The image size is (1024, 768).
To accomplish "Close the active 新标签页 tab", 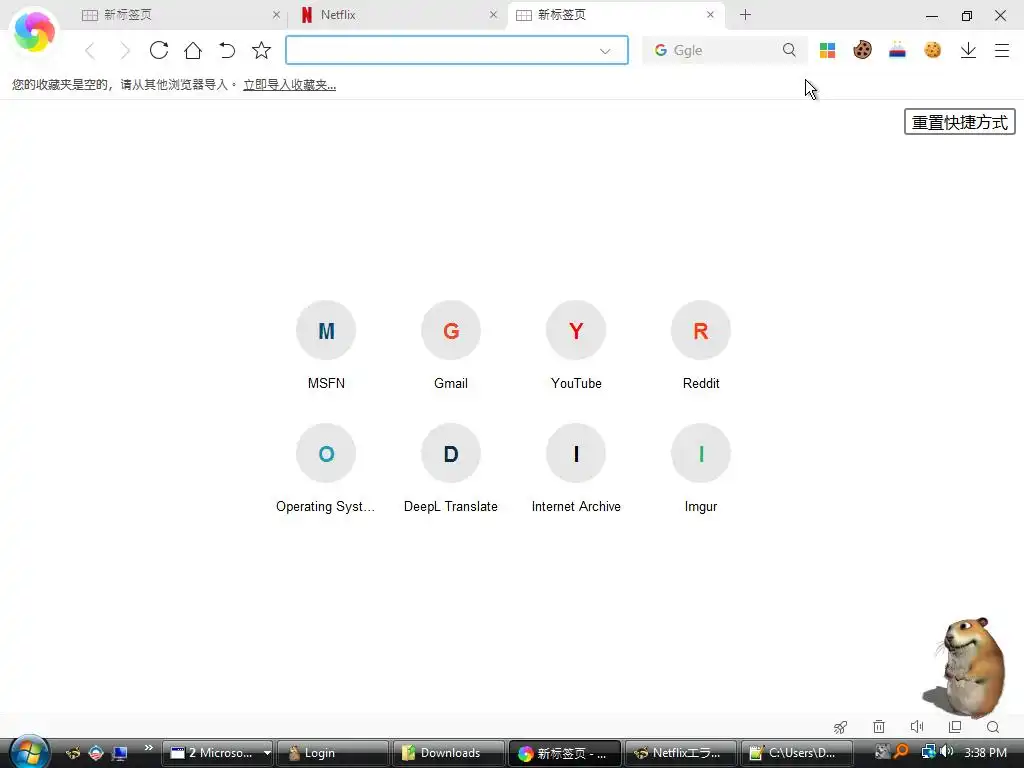I will tap(710, 14).
